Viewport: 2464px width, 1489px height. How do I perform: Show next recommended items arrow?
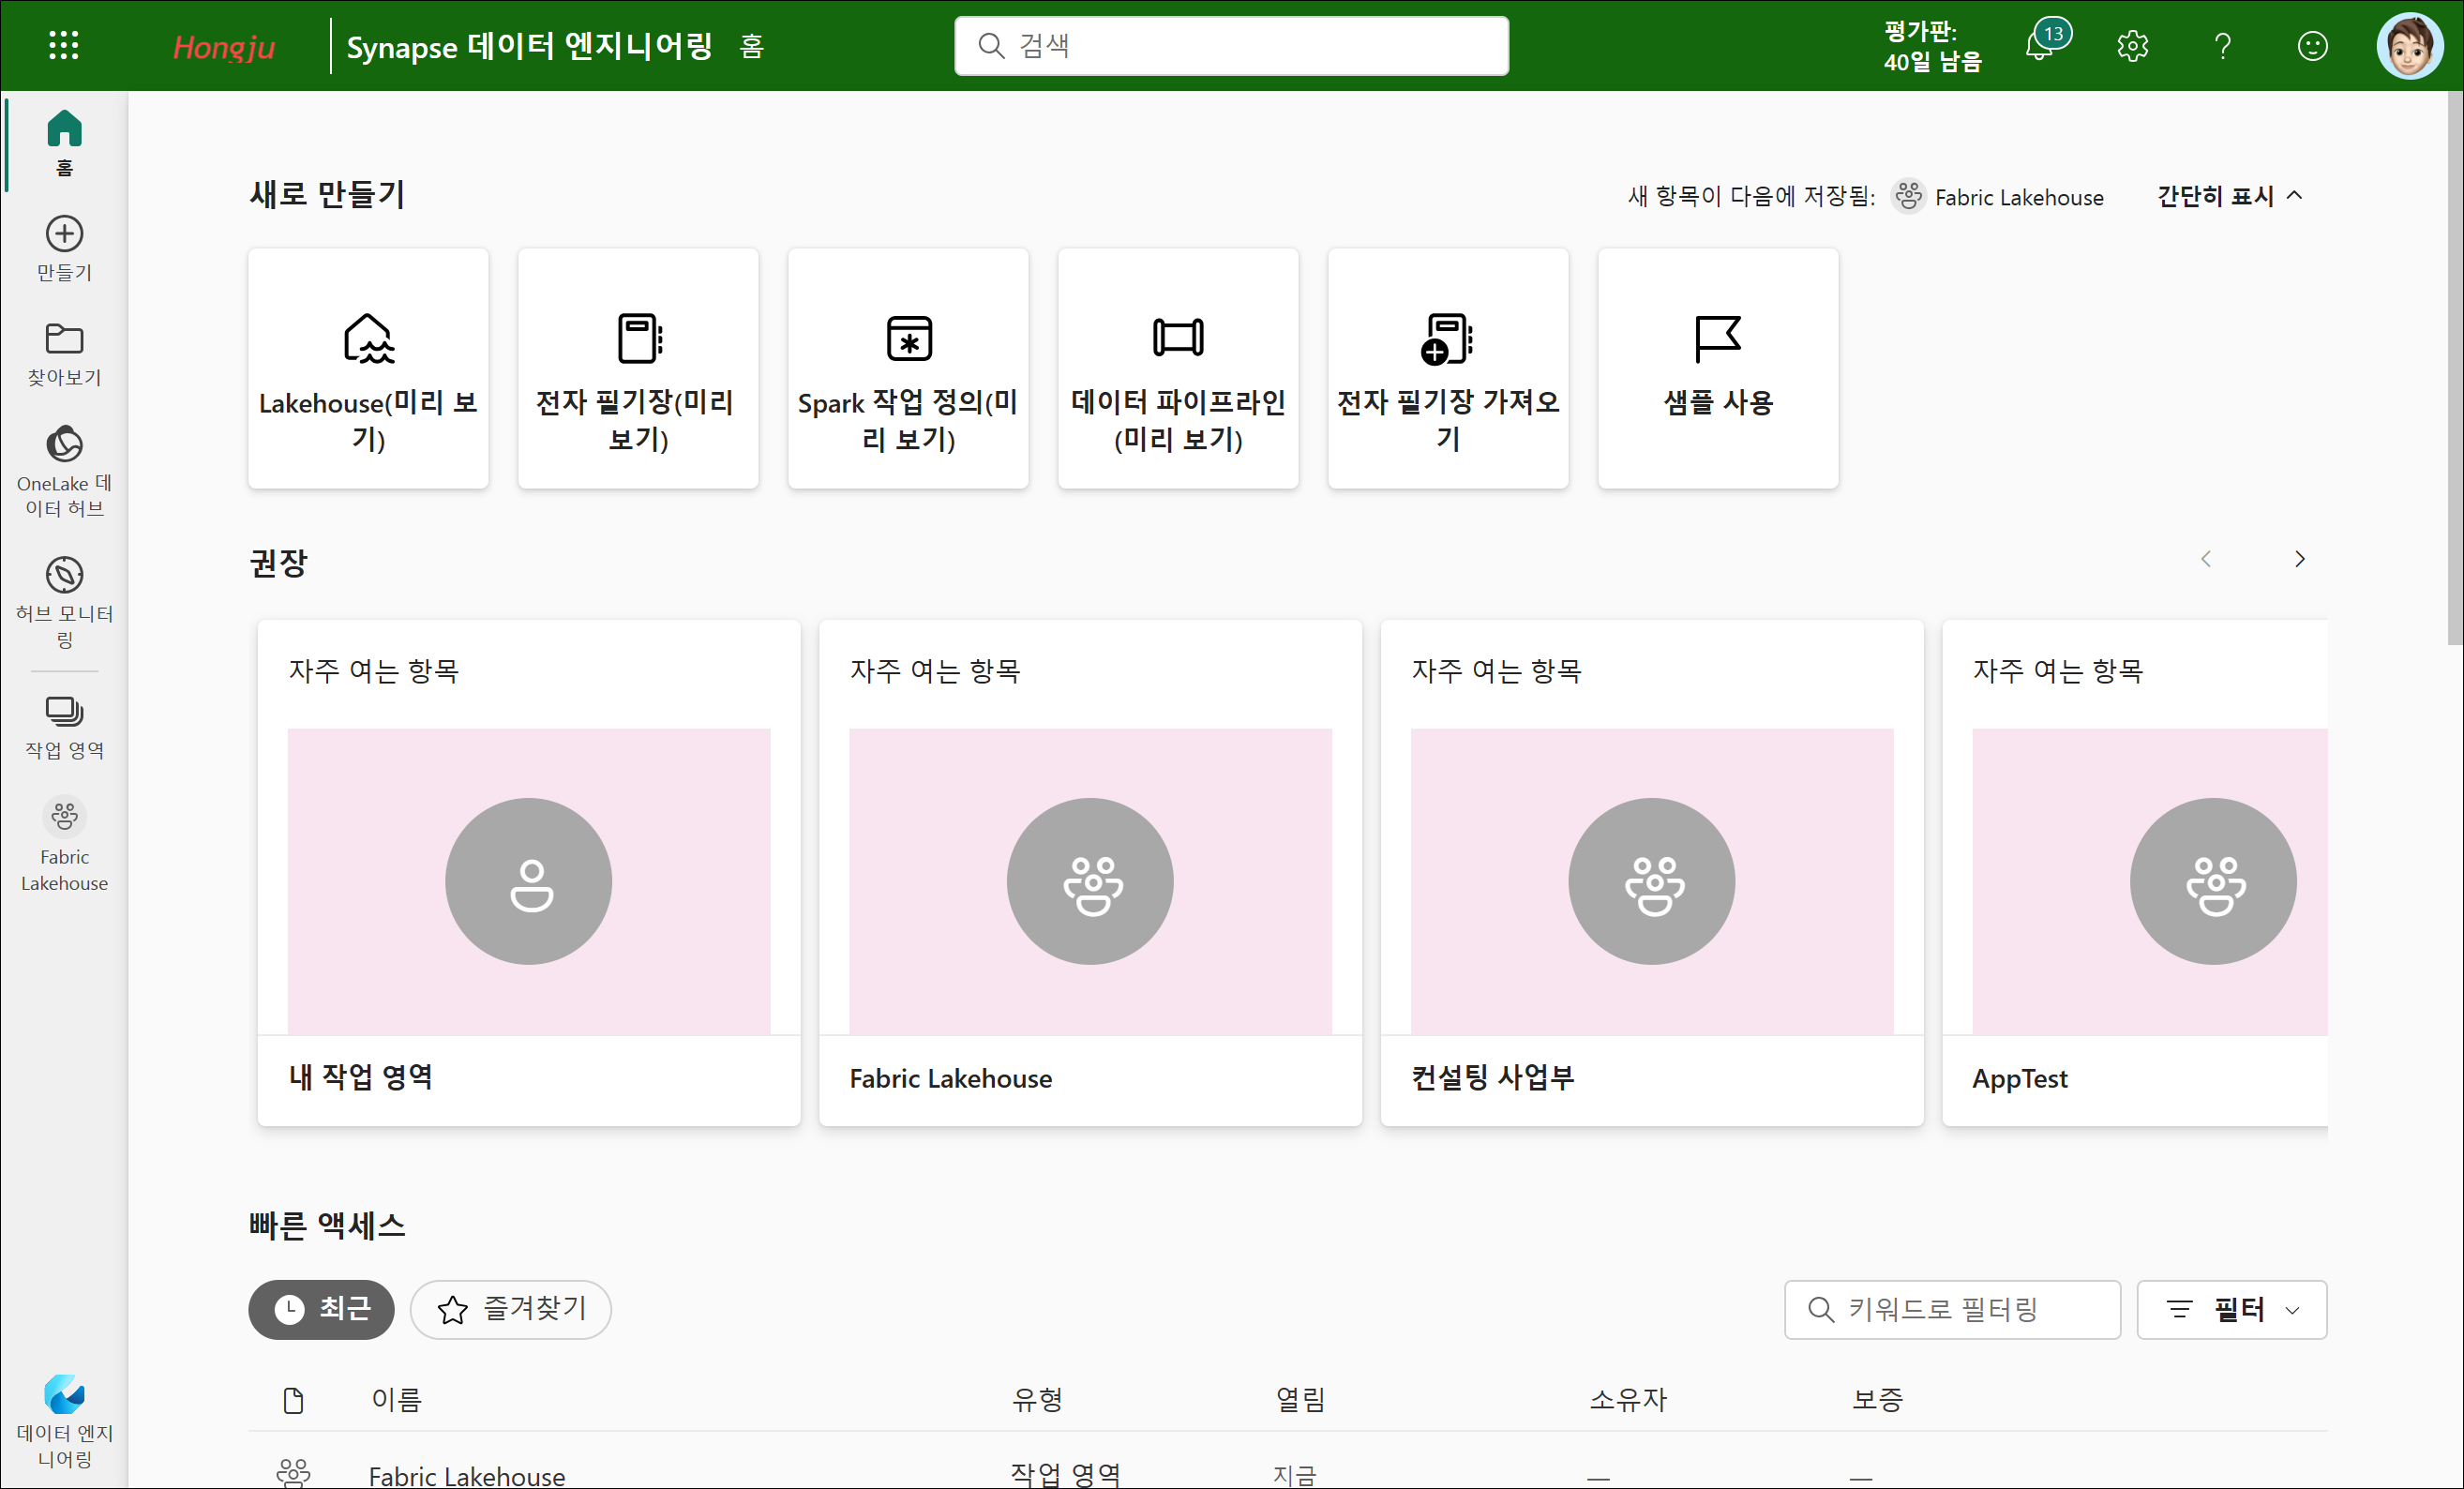point(2299,559)
